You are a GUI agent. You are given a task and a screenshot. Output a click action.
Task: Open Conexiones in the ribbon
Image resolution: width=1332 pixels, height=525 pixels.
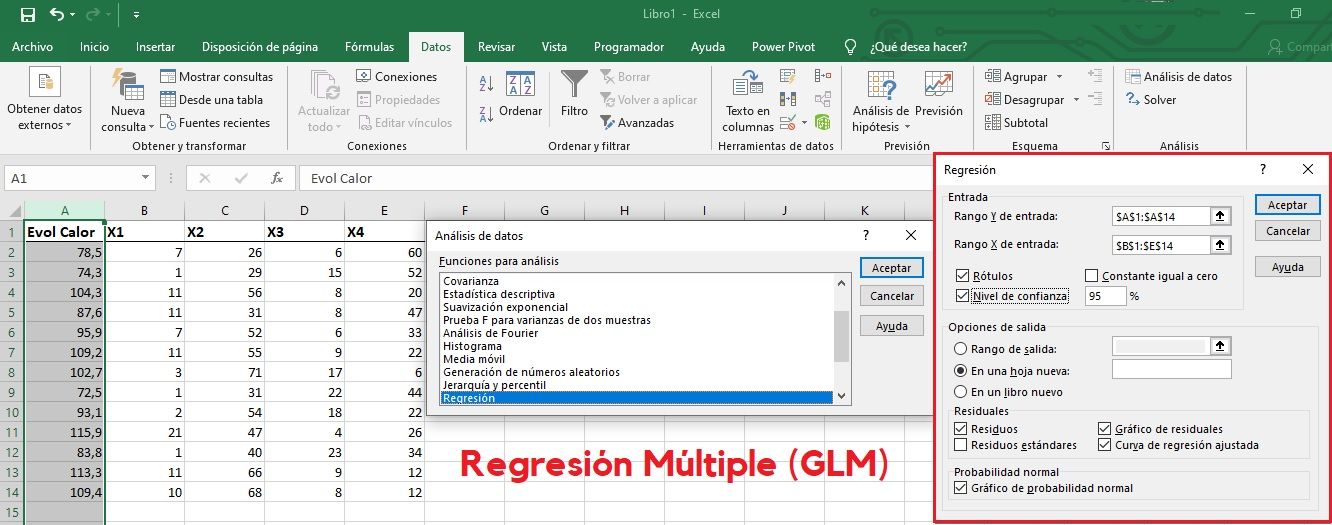click(x=396, y=77)
